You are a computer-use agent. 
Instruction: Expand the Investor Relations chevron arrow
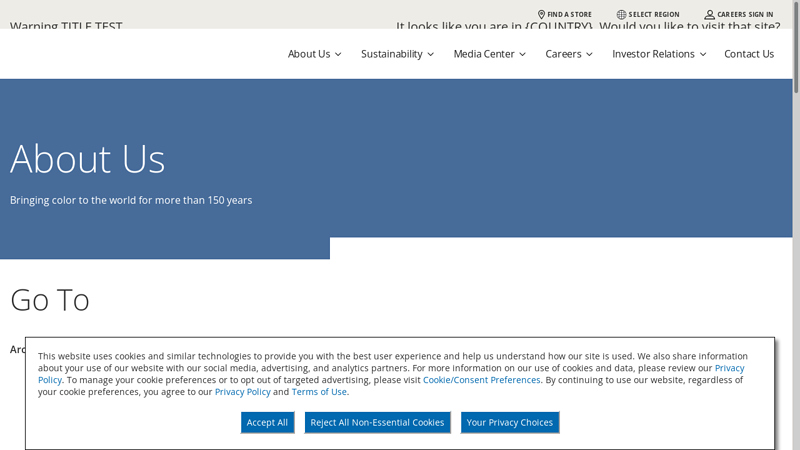coord(703,55)
